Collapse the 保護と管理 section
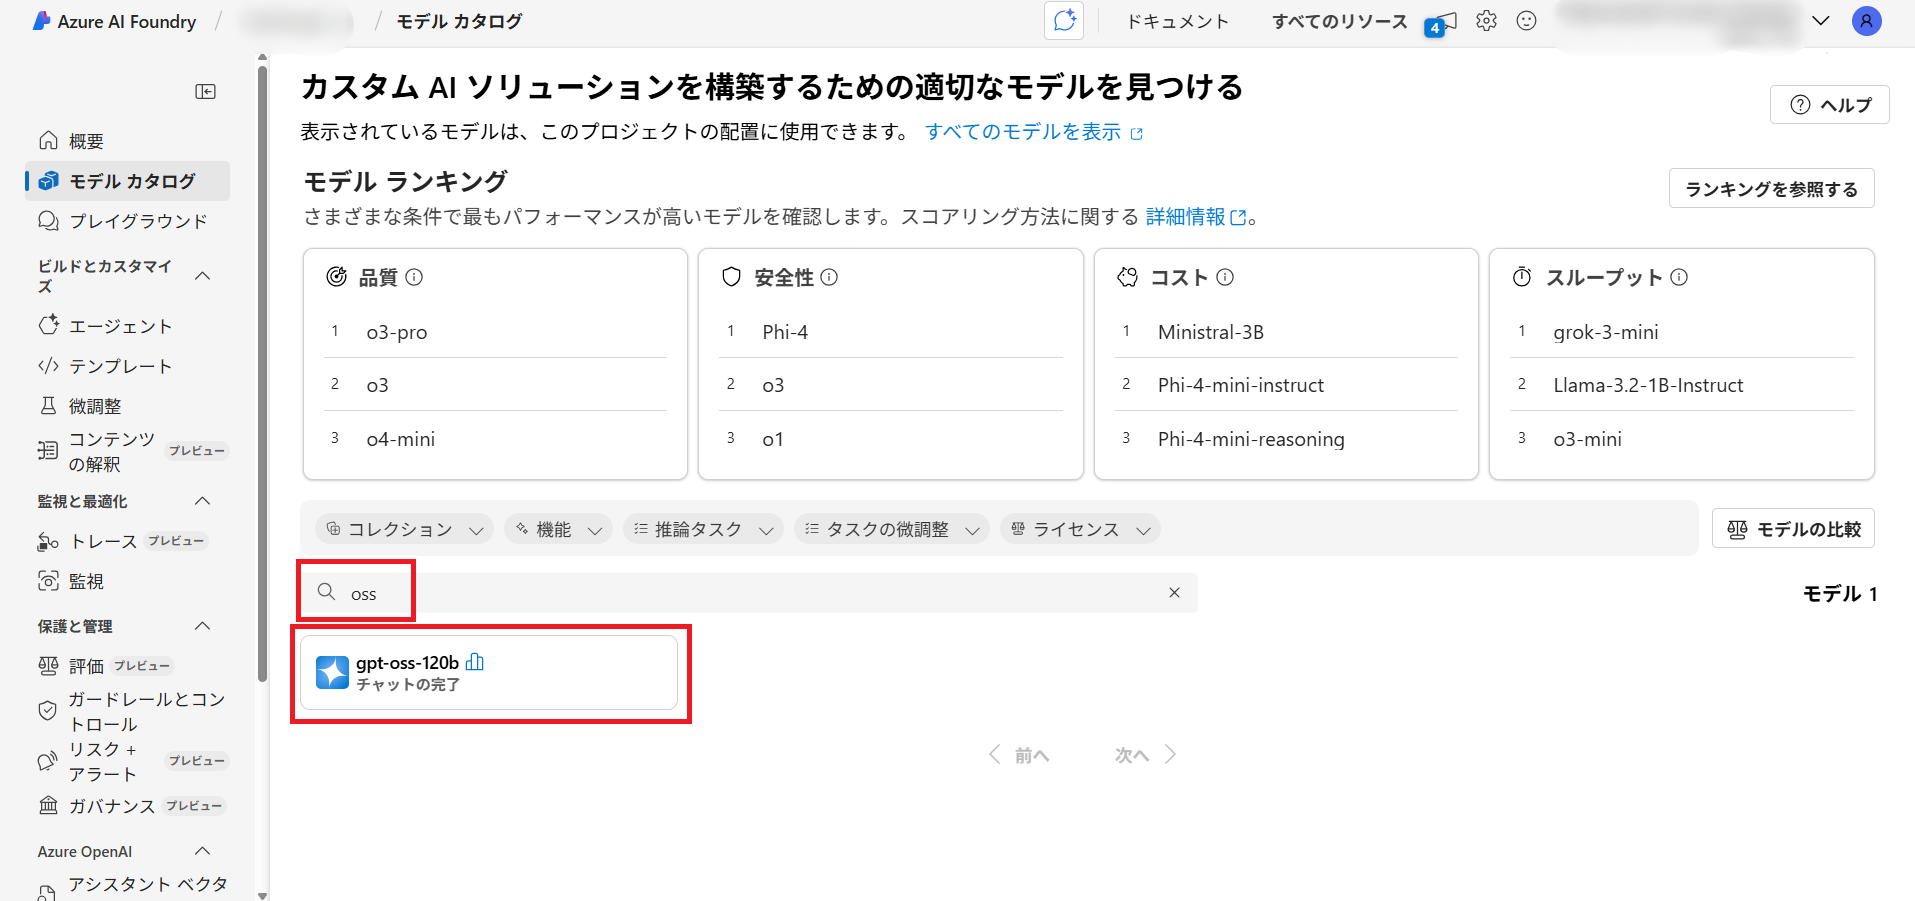The width and height of the screenshot is (1915, 901). [202, 626]
